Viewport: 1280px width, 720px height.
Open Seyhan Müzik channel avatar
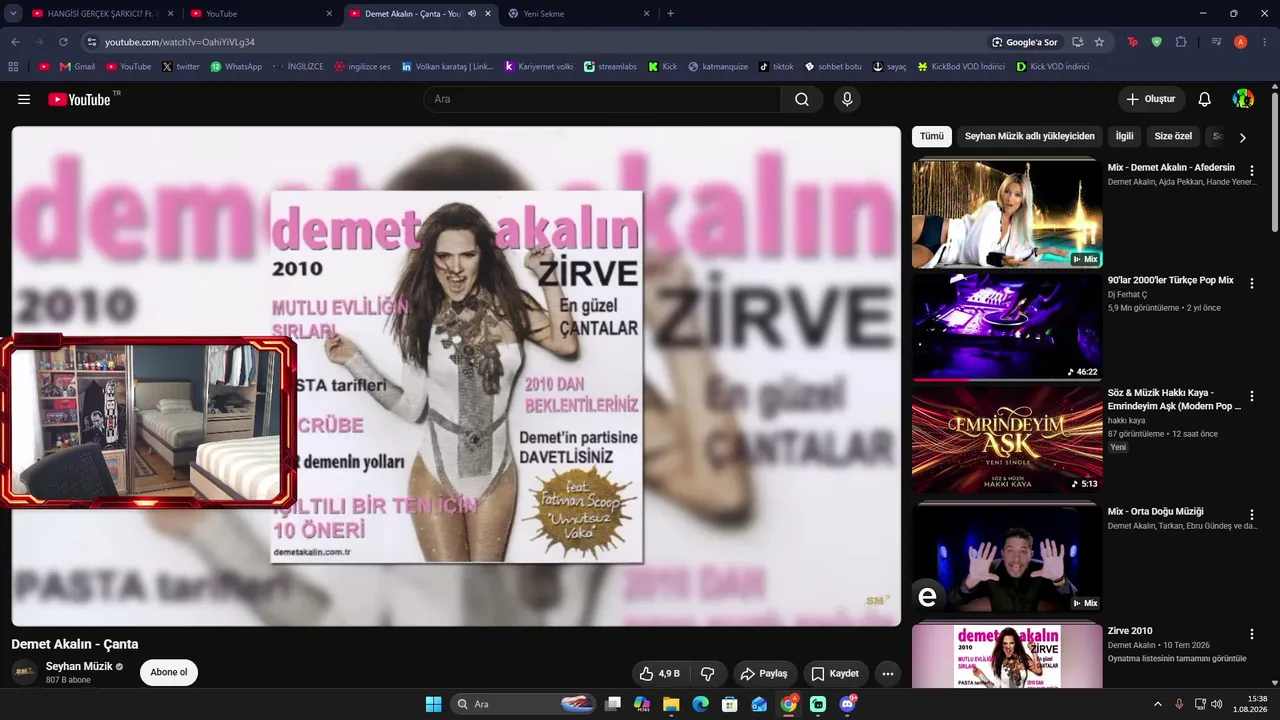click(x=25, y=672)
